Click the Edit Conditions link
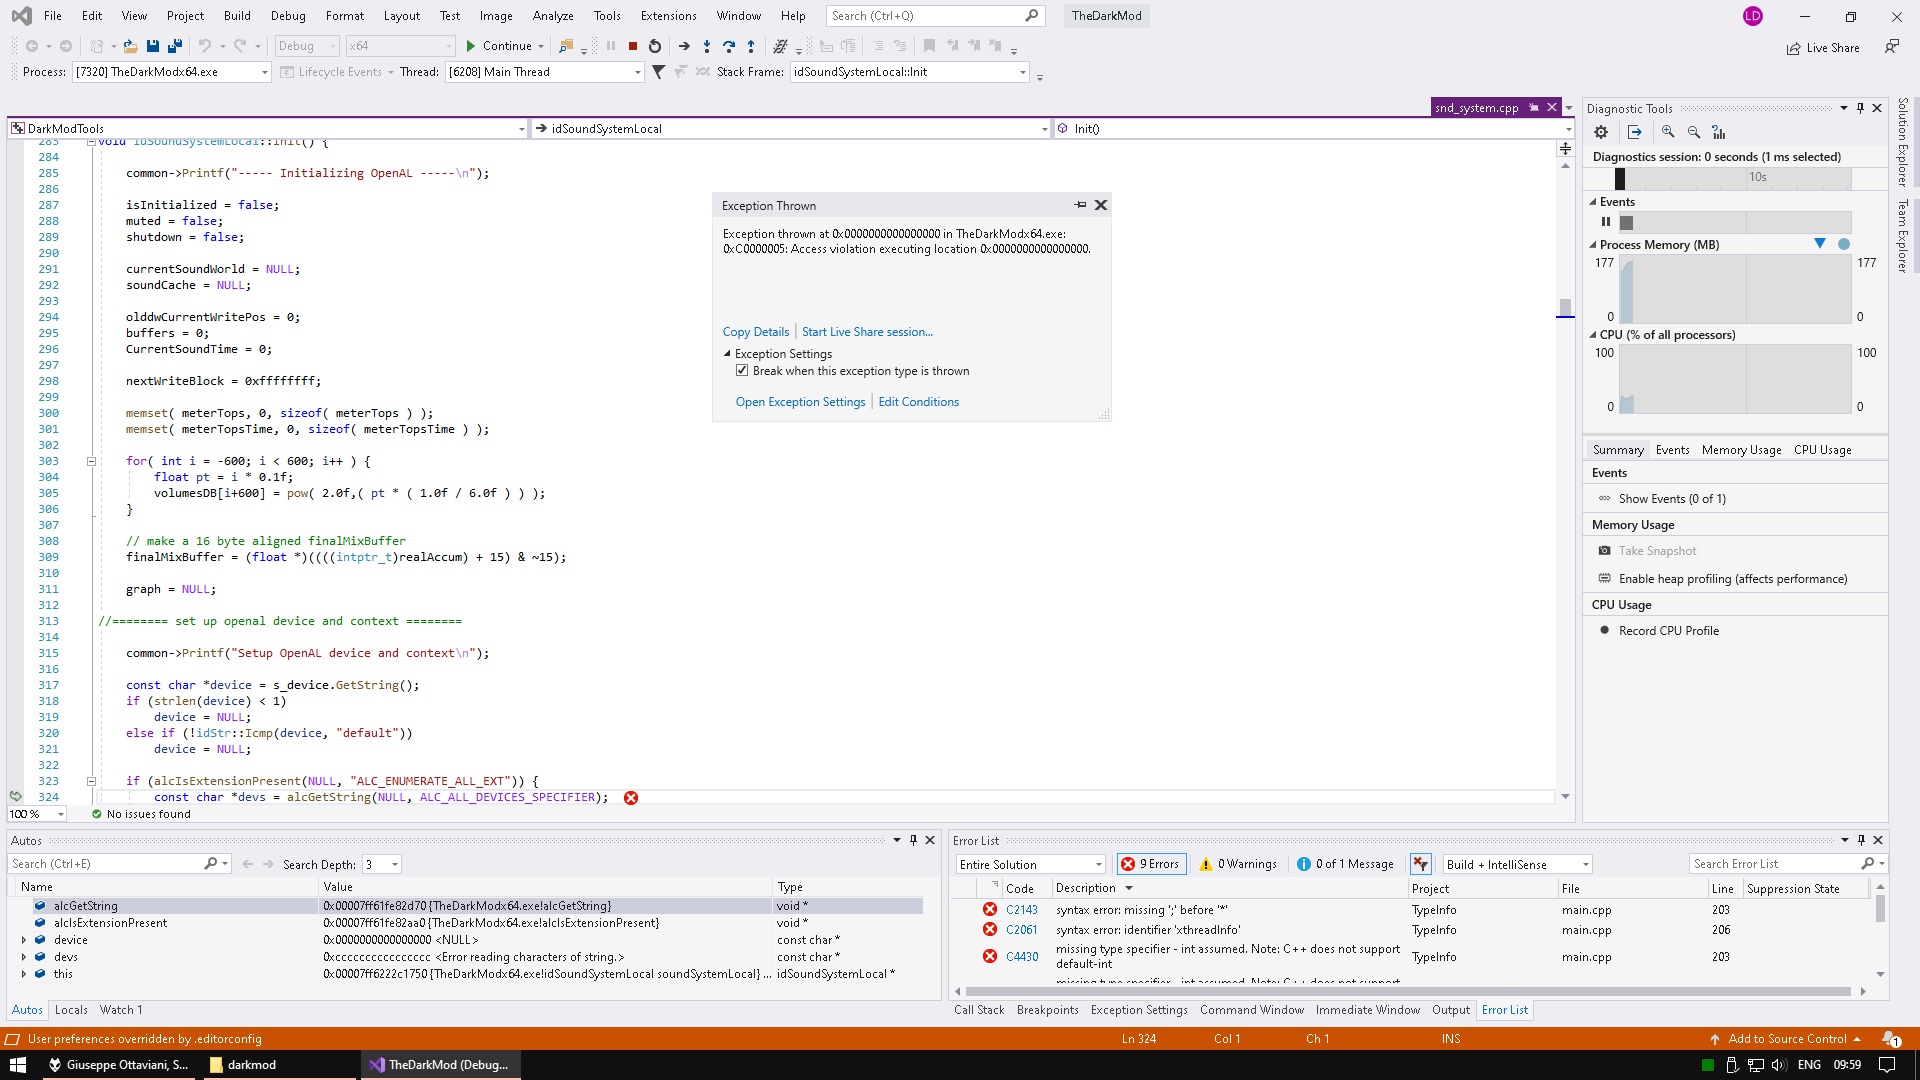This screenshot has width=1920, height=1080. point(918,402)
